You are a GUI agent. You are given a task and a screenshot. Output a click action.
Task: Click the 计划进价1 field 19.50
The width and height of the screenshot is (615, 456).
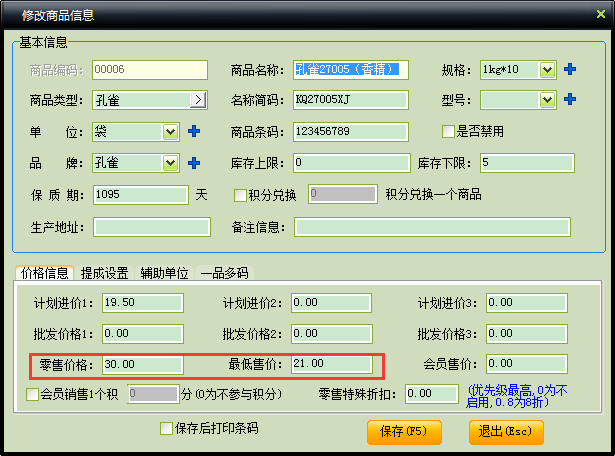pyautogui.click(x=143, y=303)
